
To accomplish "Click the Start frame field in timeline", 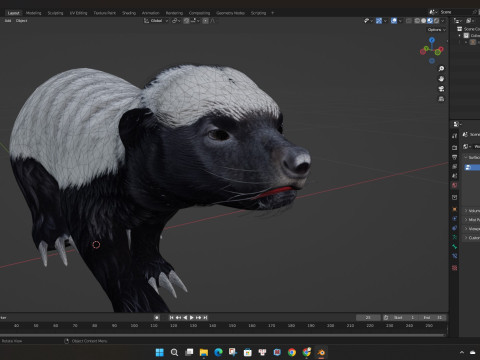I will click(x=404, y=318).
